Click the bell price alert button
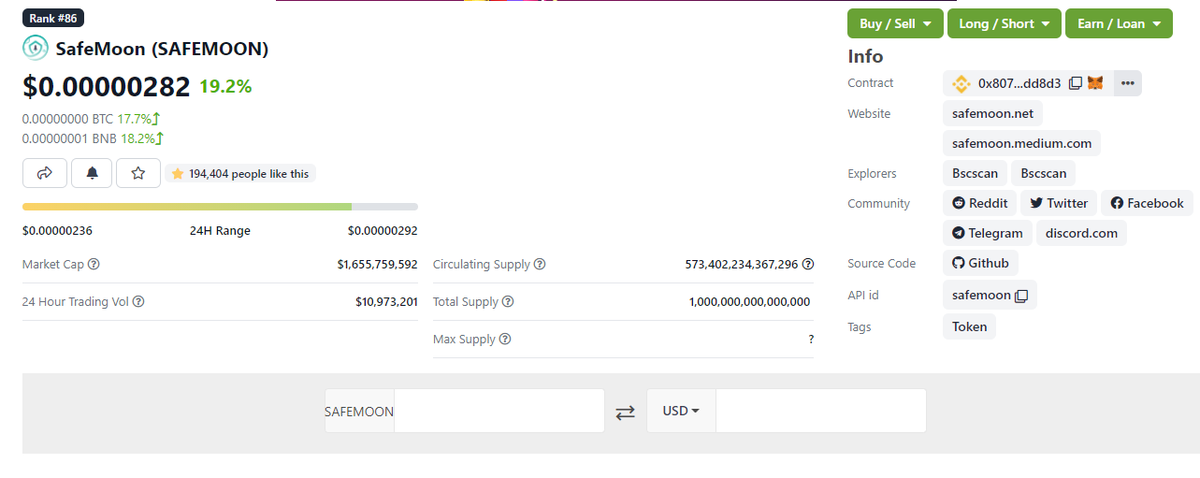This screenshot has height=478, width=1200. click(x=92, y=173)
